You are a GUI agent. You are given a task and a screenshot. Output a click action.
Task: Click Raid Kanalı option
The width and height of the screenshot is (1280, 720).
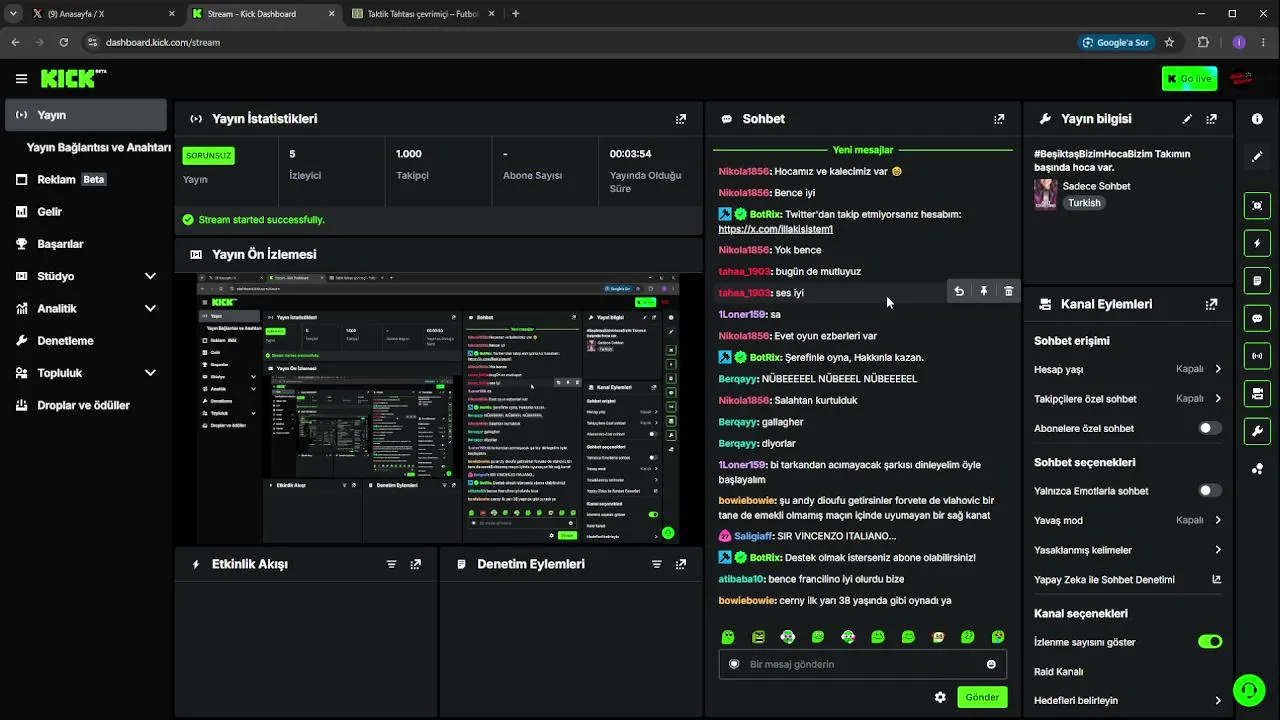[1059, 672]
